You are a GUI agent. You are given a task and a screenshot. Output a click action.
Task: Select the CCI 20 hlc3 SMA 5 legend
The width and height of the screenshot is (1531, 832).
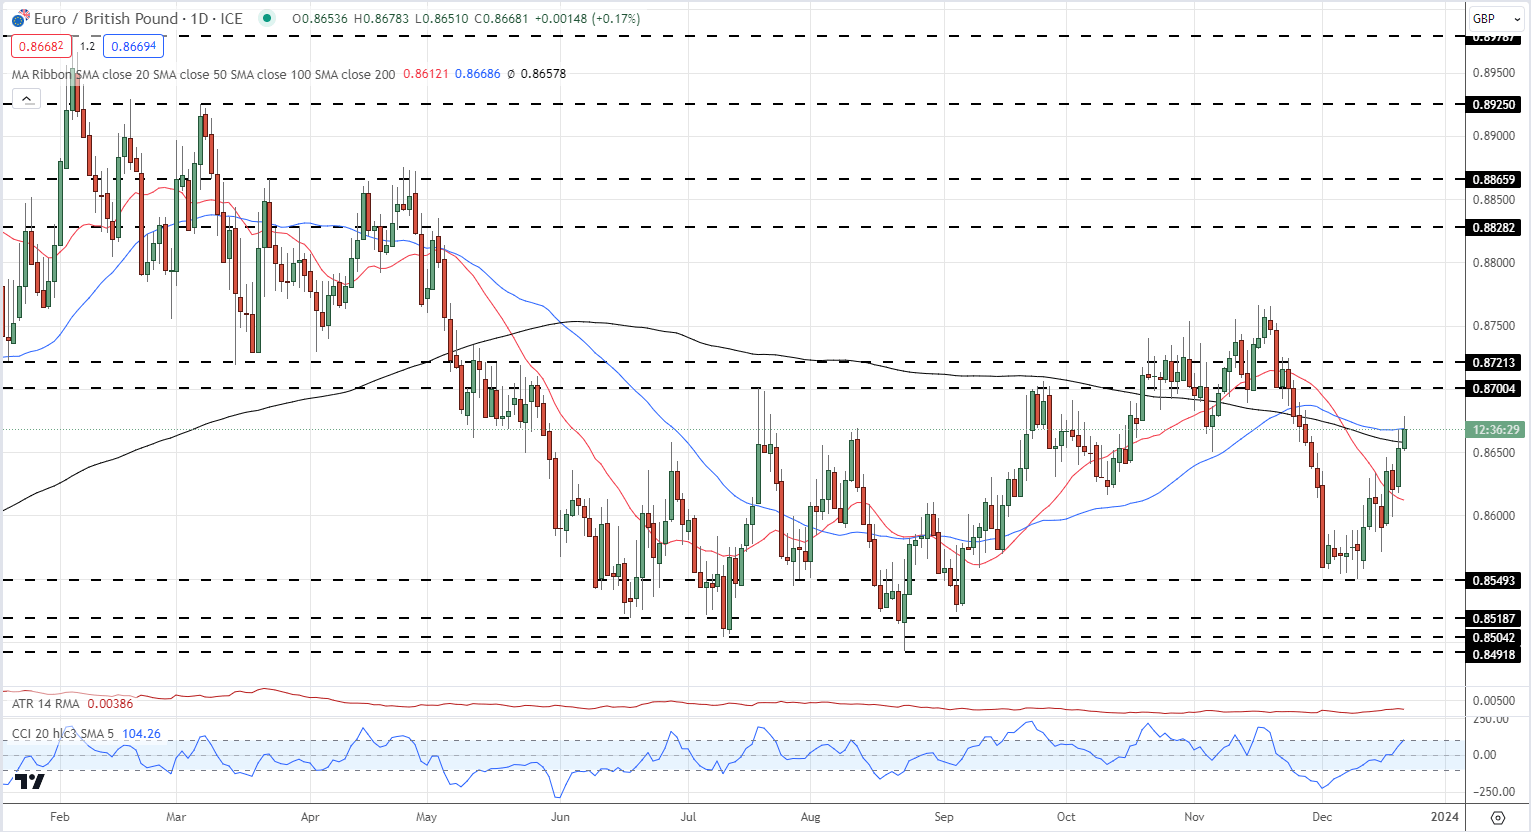pos(64,734)
